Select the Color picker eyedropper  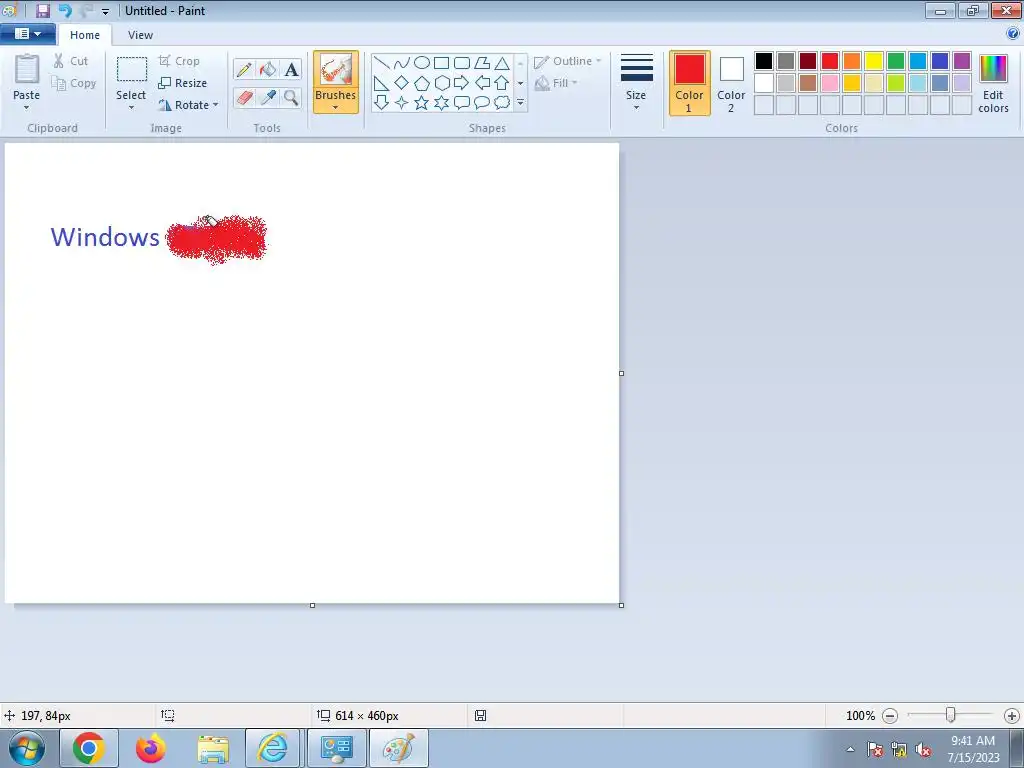(268, 98)
